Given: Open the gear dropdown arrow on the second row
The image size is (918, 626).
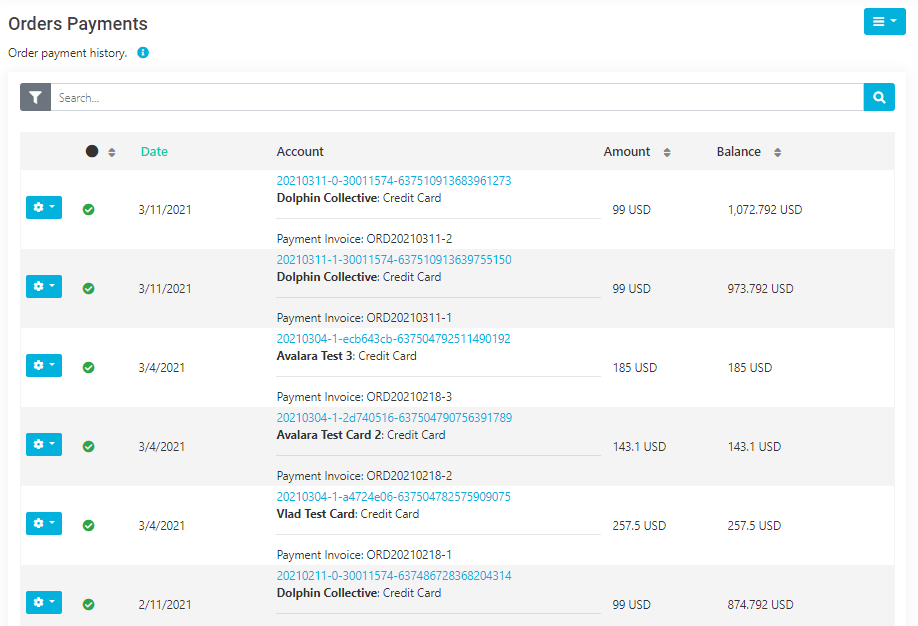Looking at the screenshot, I should [x=50, y=286].
